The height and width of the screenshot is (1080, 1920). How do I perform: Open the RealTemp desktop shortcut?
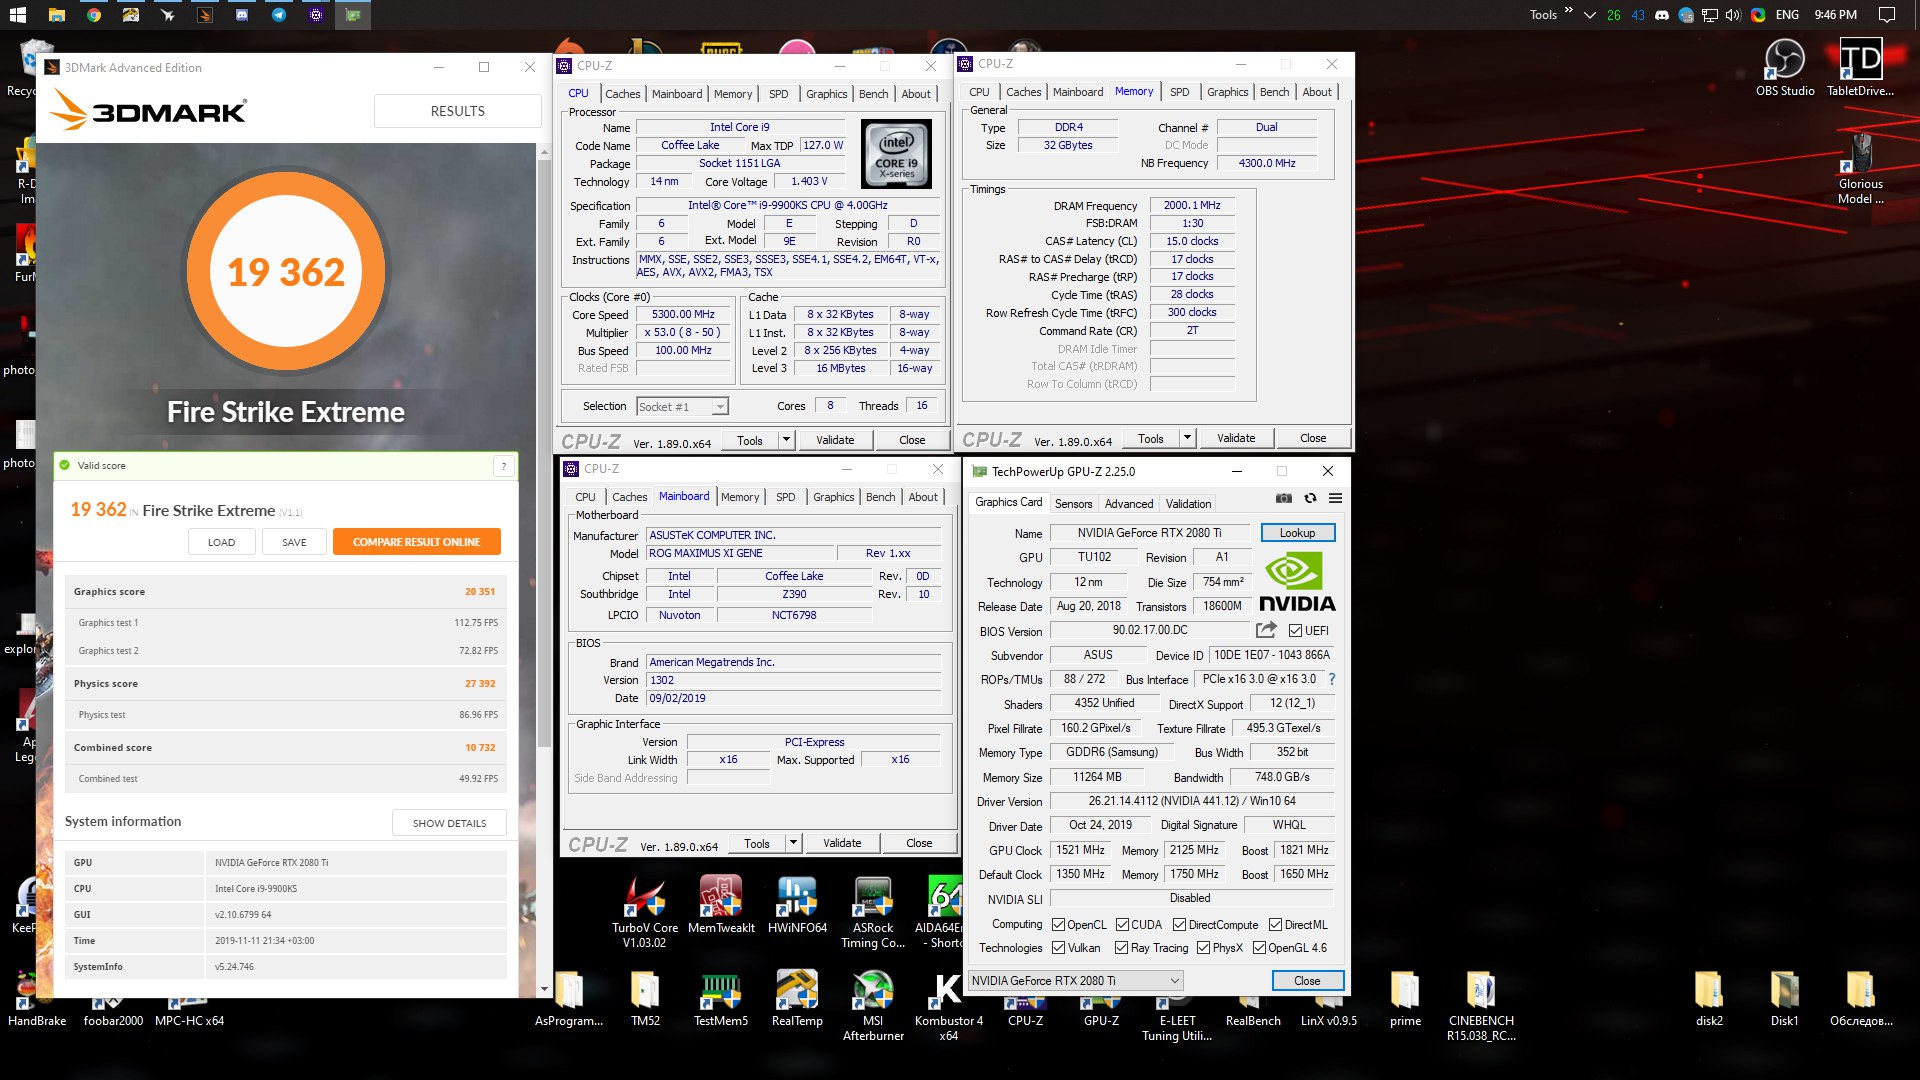pos(797,999)
